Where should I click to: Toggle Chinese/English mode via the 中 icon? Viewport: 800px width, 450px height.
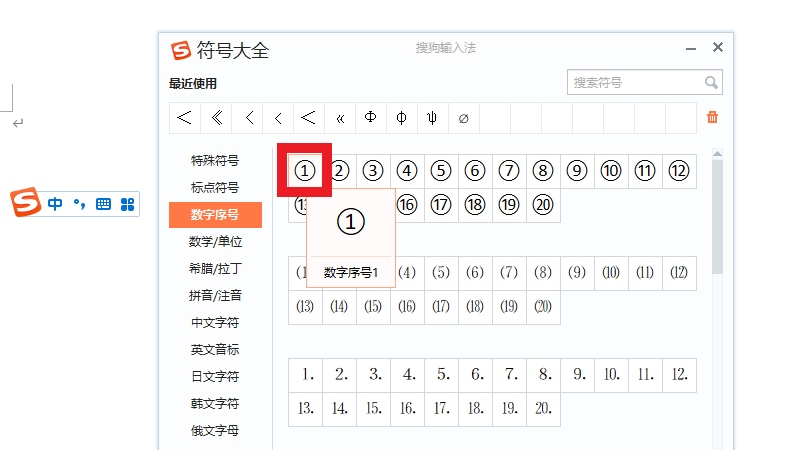point(55,204)
